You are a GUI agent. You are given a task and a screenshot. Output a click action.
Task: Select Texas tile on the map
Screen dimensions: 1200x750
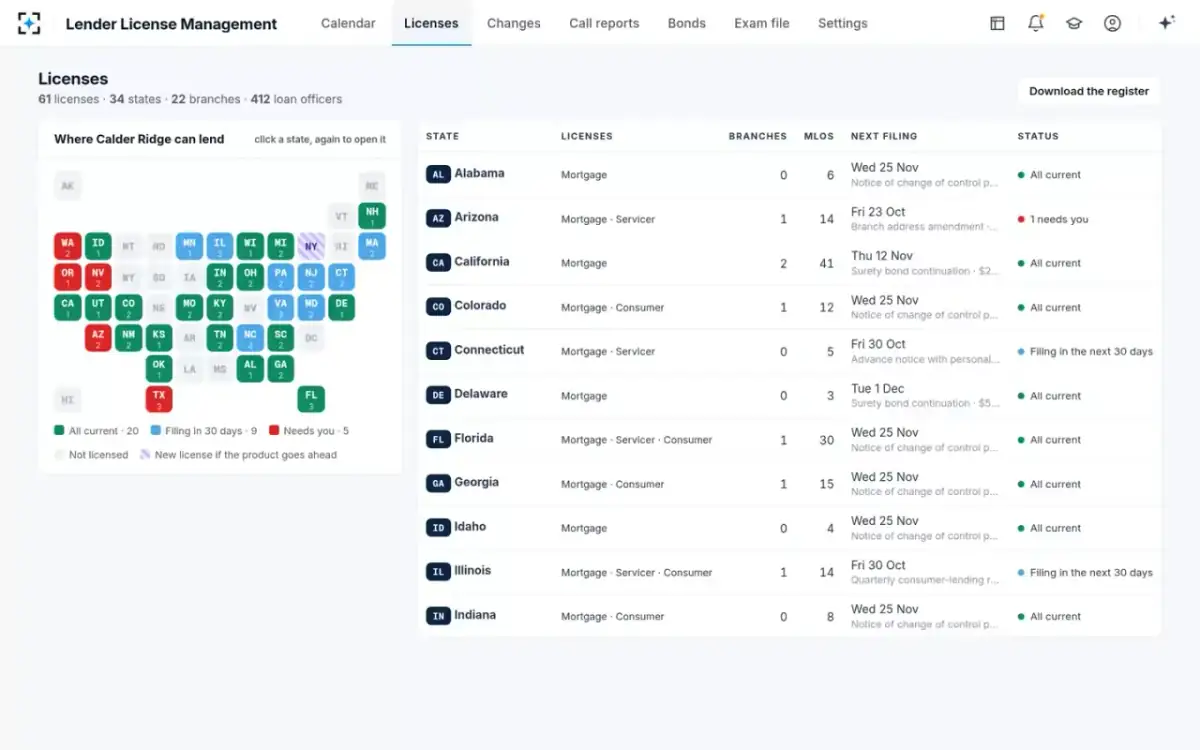coord(159,399)
